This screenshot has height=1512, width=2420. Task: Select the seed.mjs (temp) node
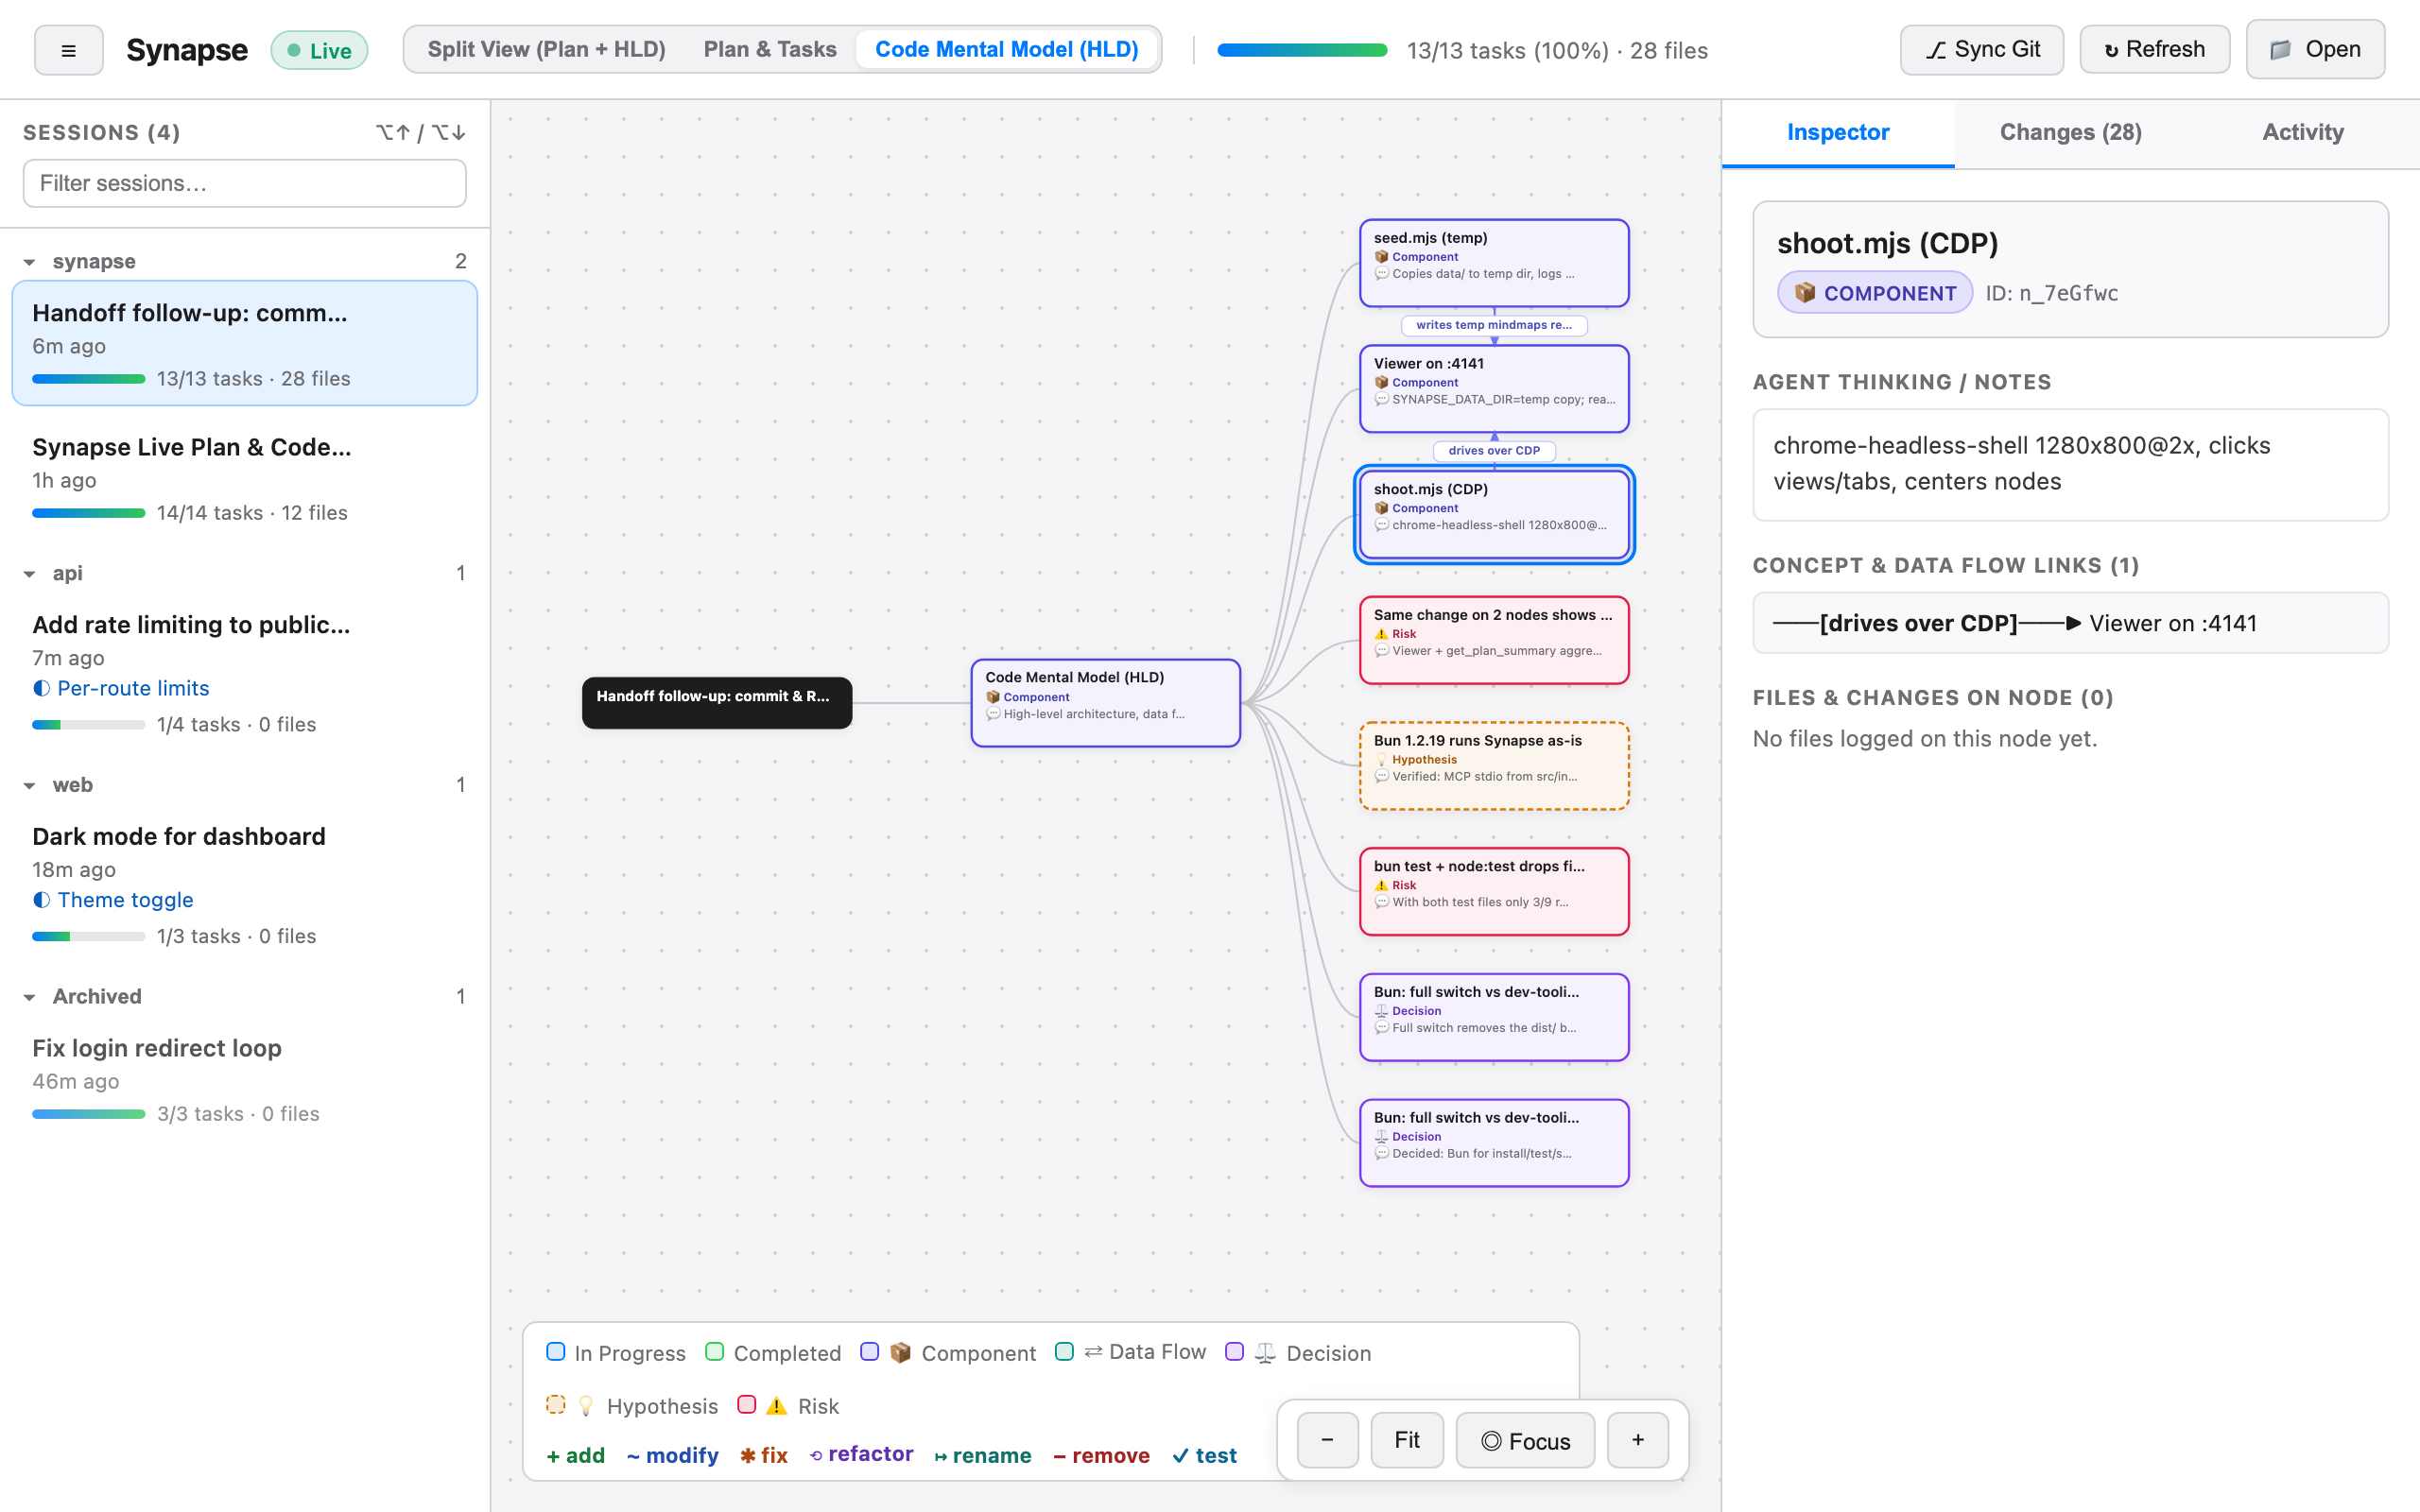coord(1494,263)
